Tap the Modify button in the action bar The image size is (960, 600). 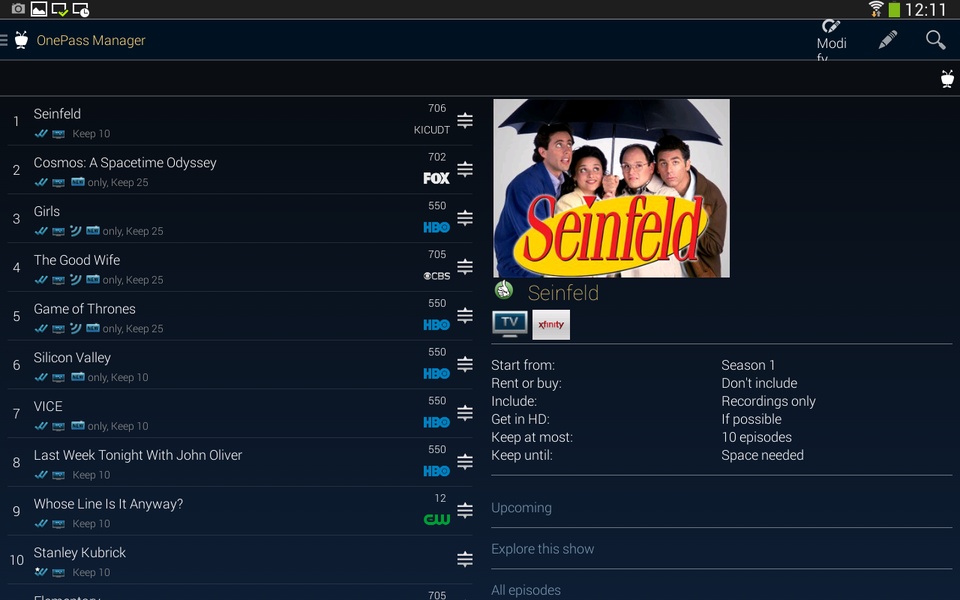831,40
